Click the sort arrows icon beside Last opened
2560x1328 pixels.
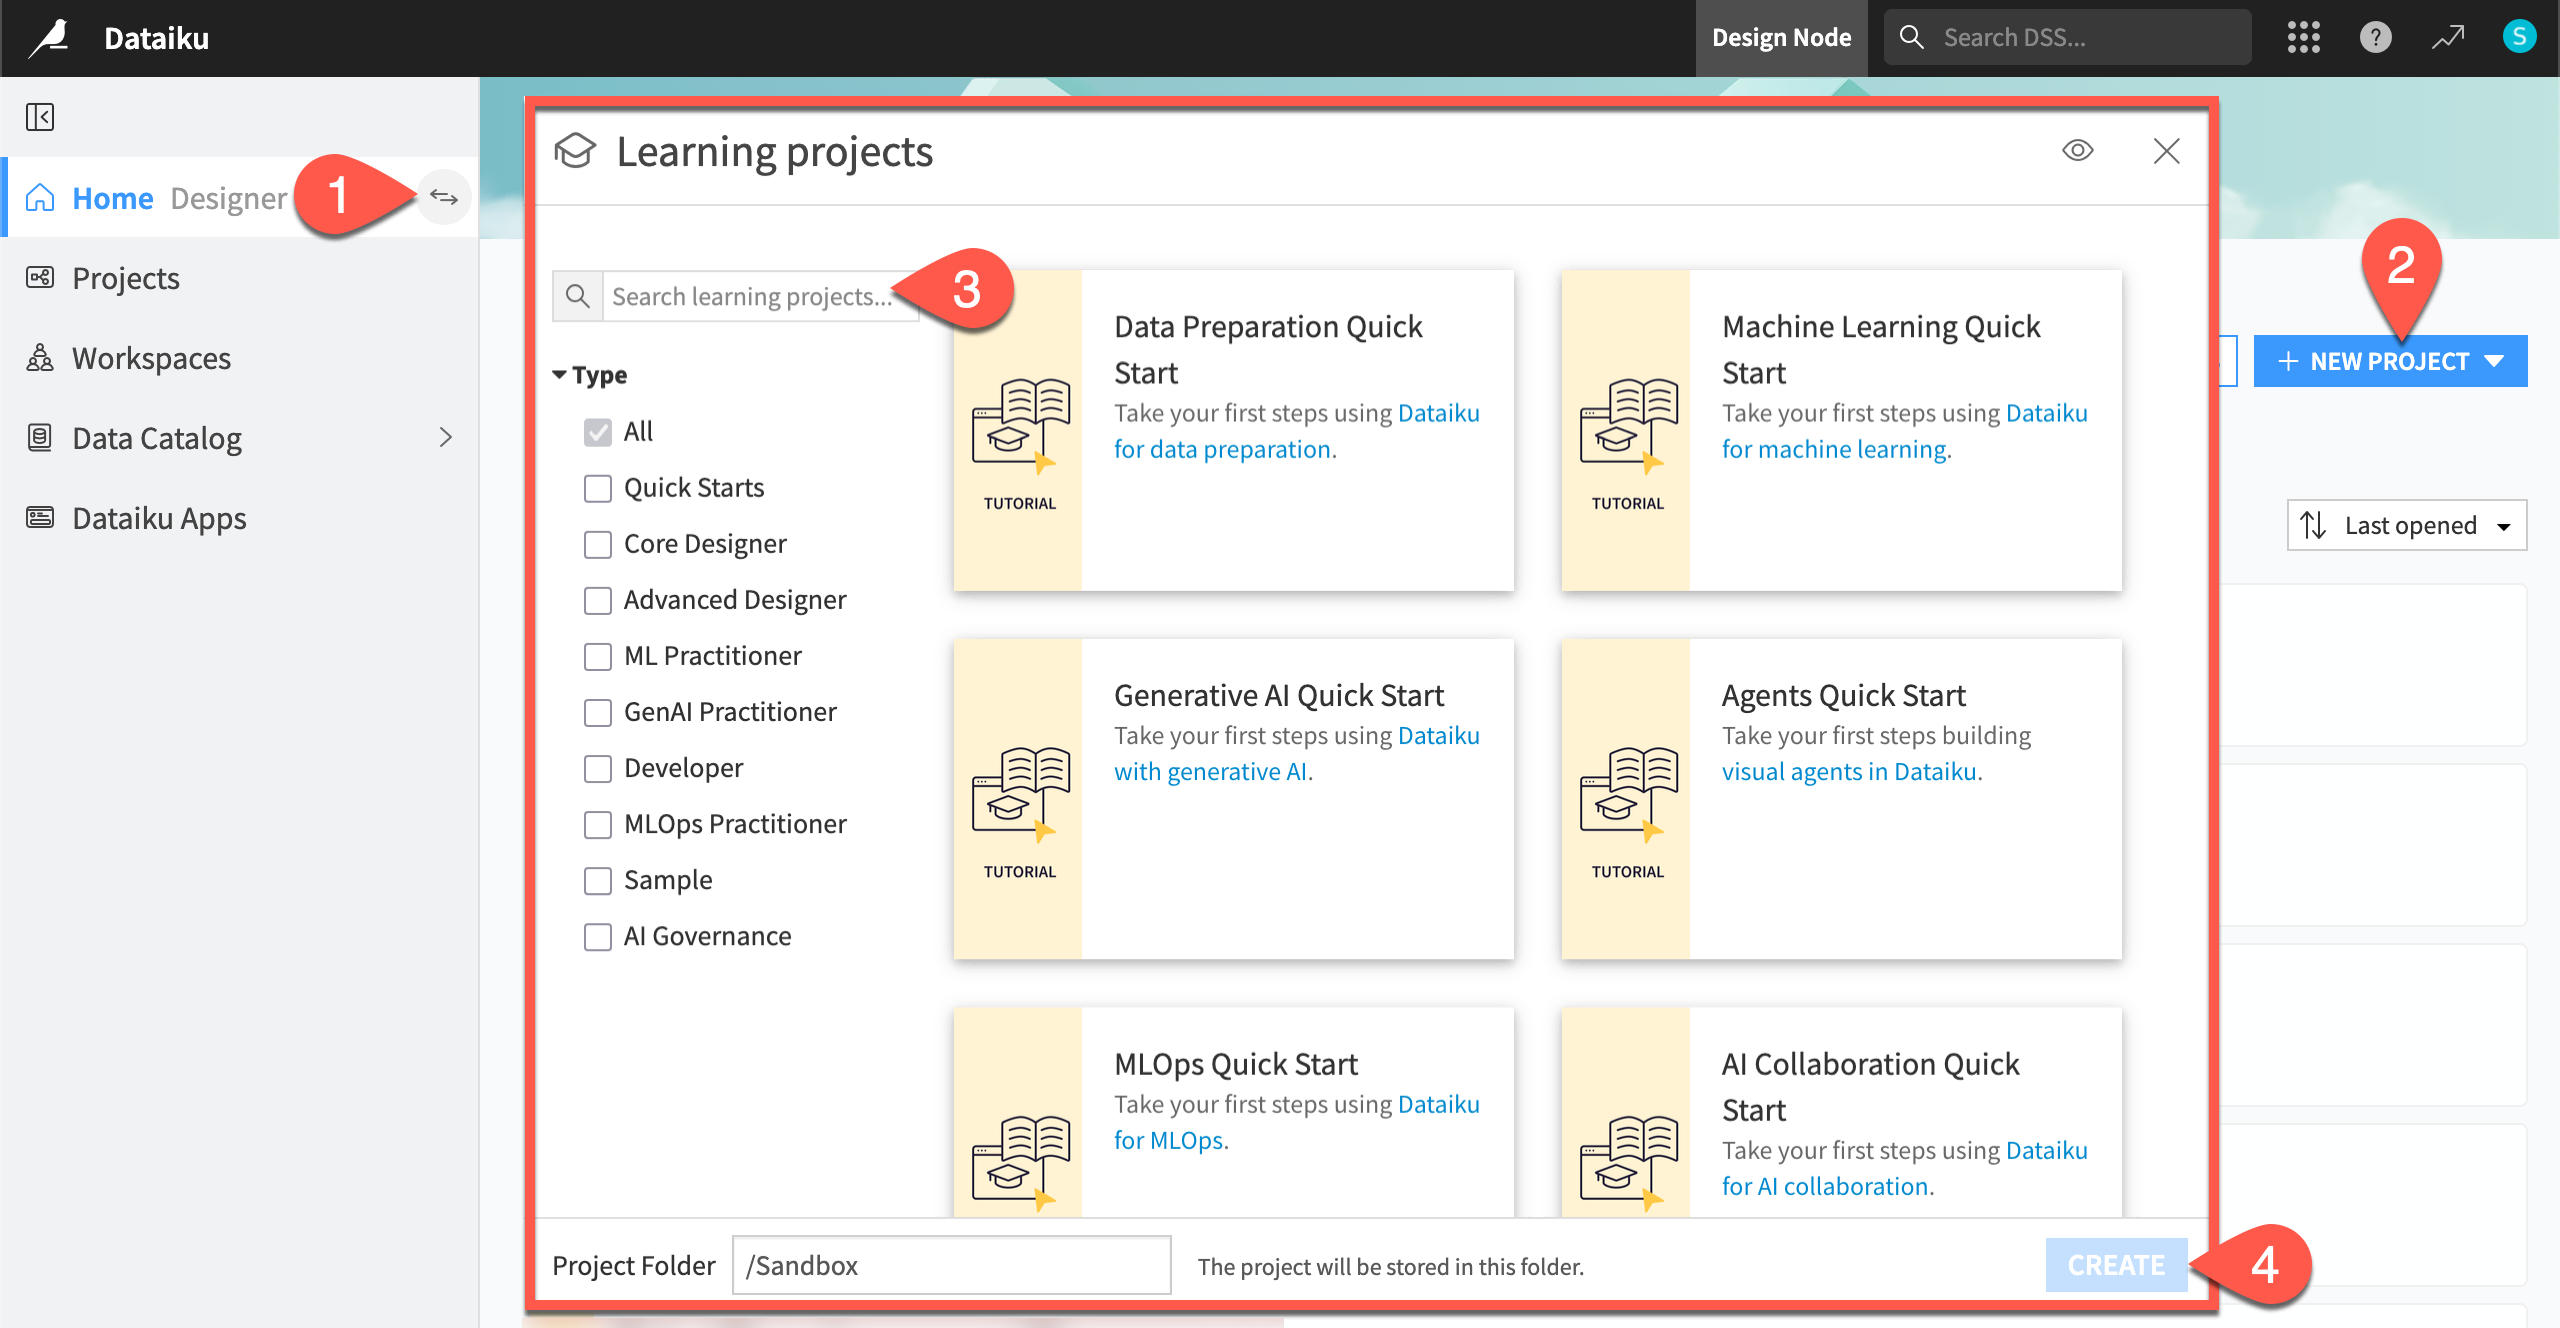[2313, 525]
